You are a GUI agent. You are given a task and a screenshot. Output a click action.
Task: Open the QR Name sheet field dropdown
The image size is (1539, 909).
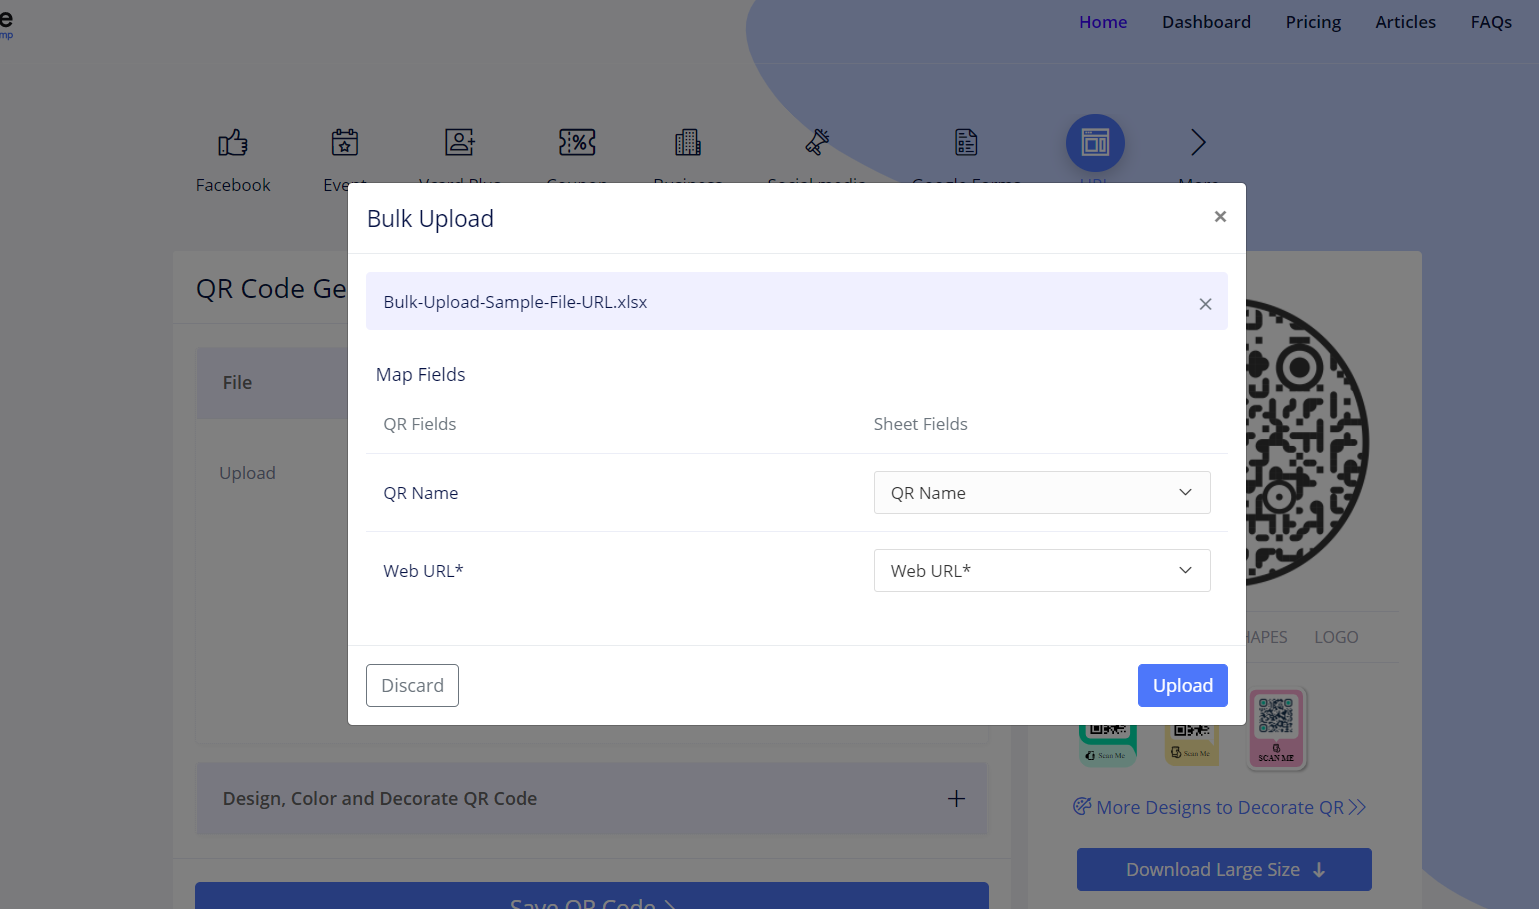coord(1041,492)
